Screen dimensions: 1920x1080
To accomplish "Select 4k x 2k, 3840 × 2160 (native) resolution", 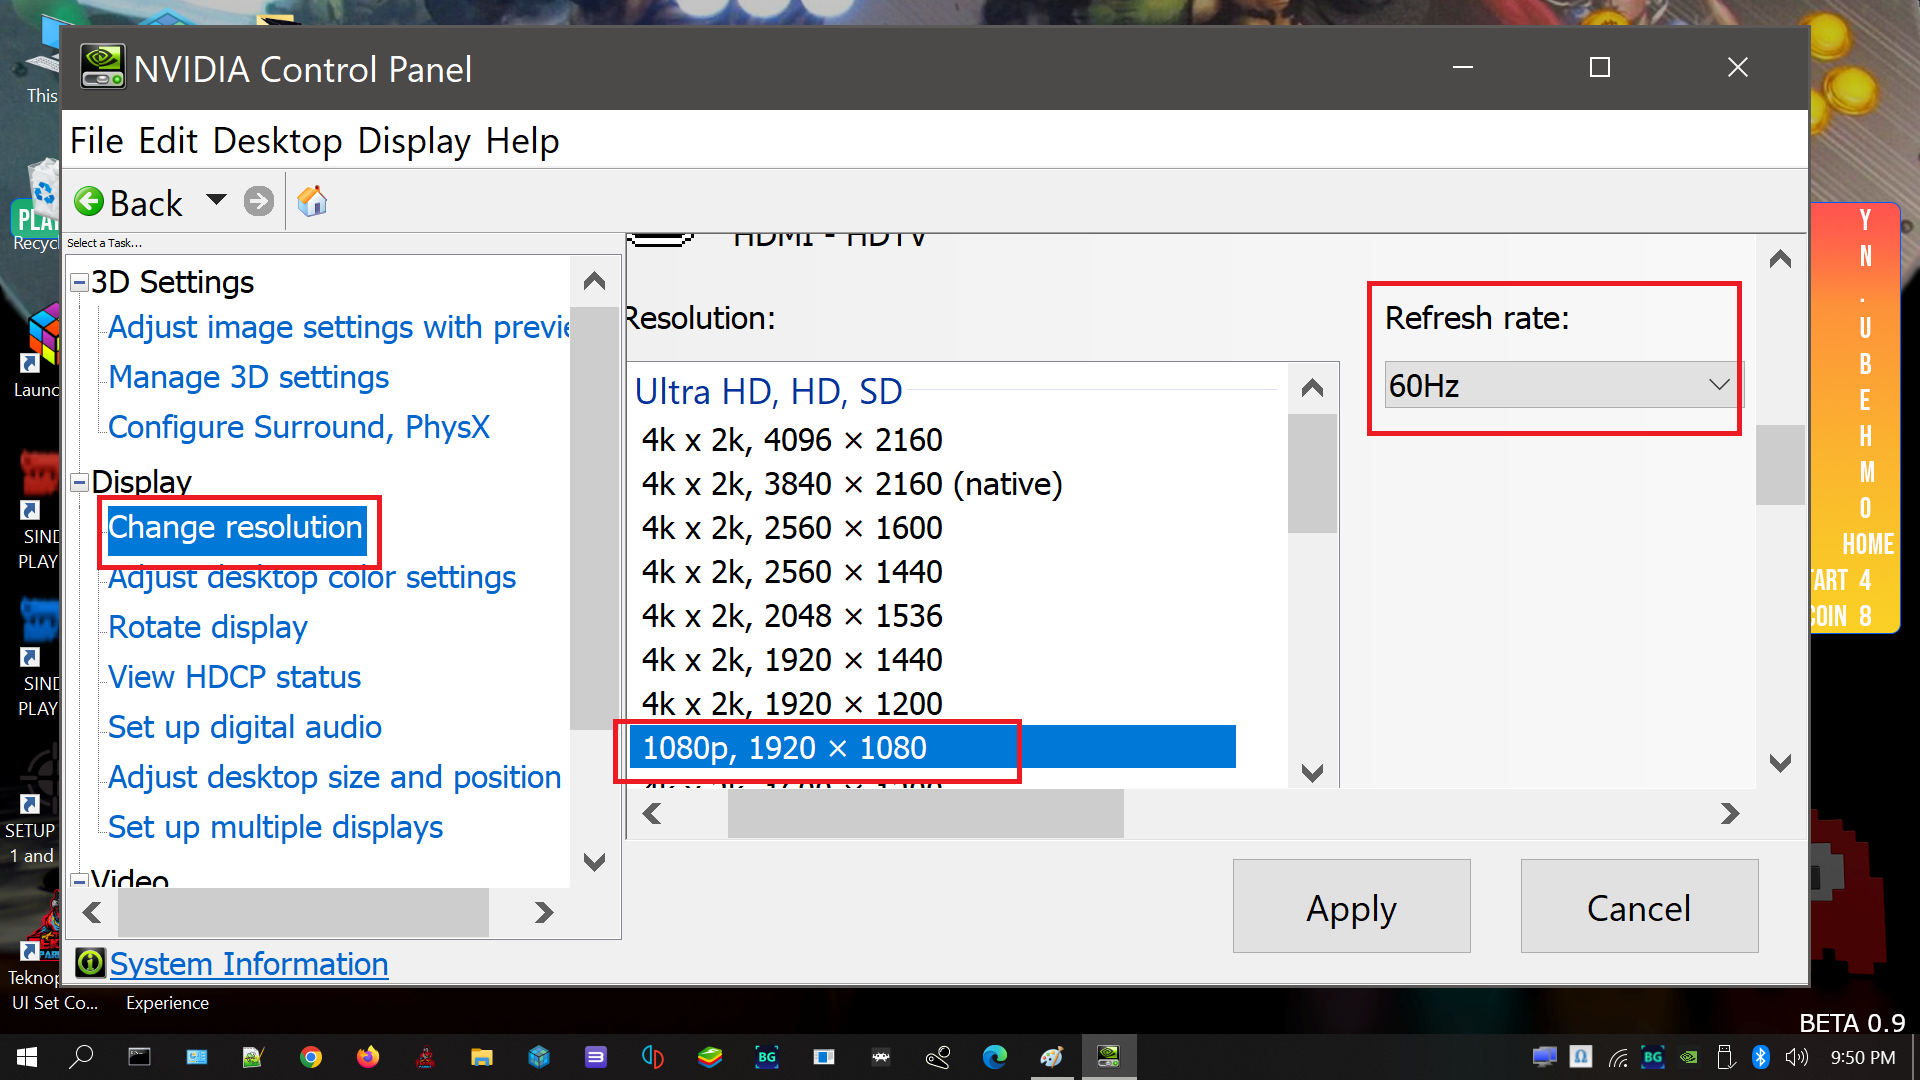I will [852, 484].
